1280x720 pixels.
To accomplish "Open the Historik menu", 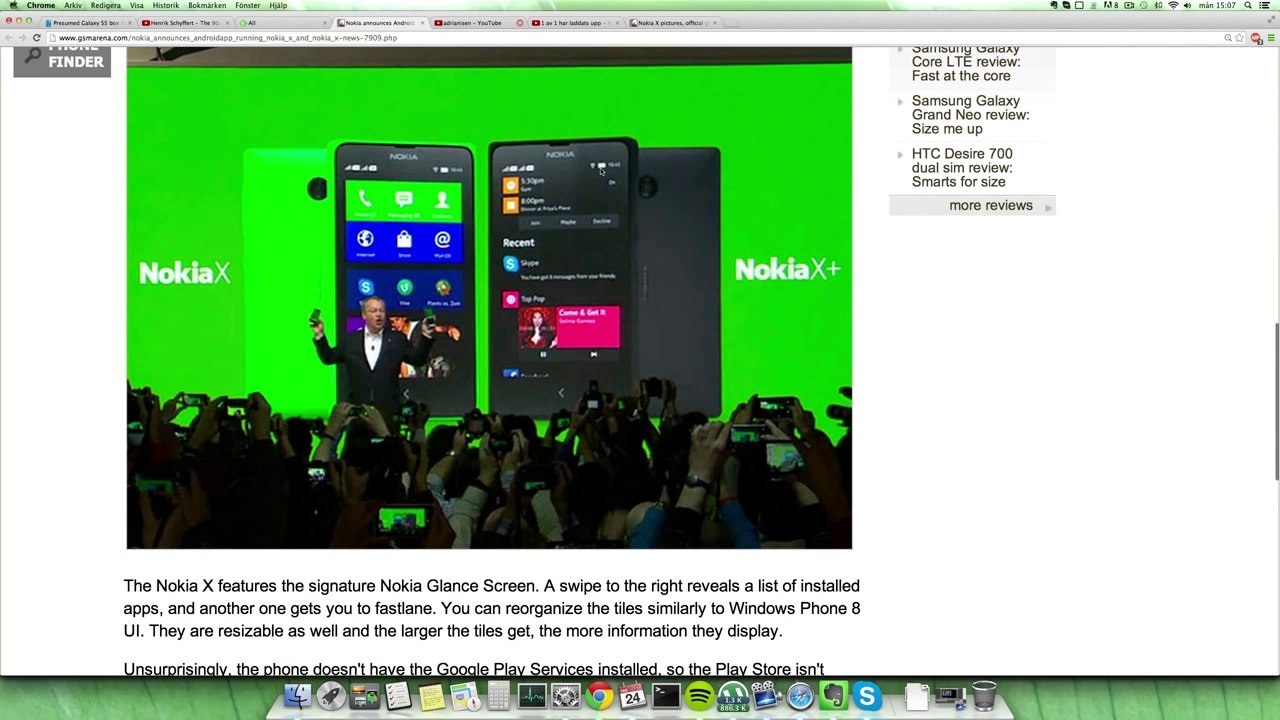I will [166, 5].
